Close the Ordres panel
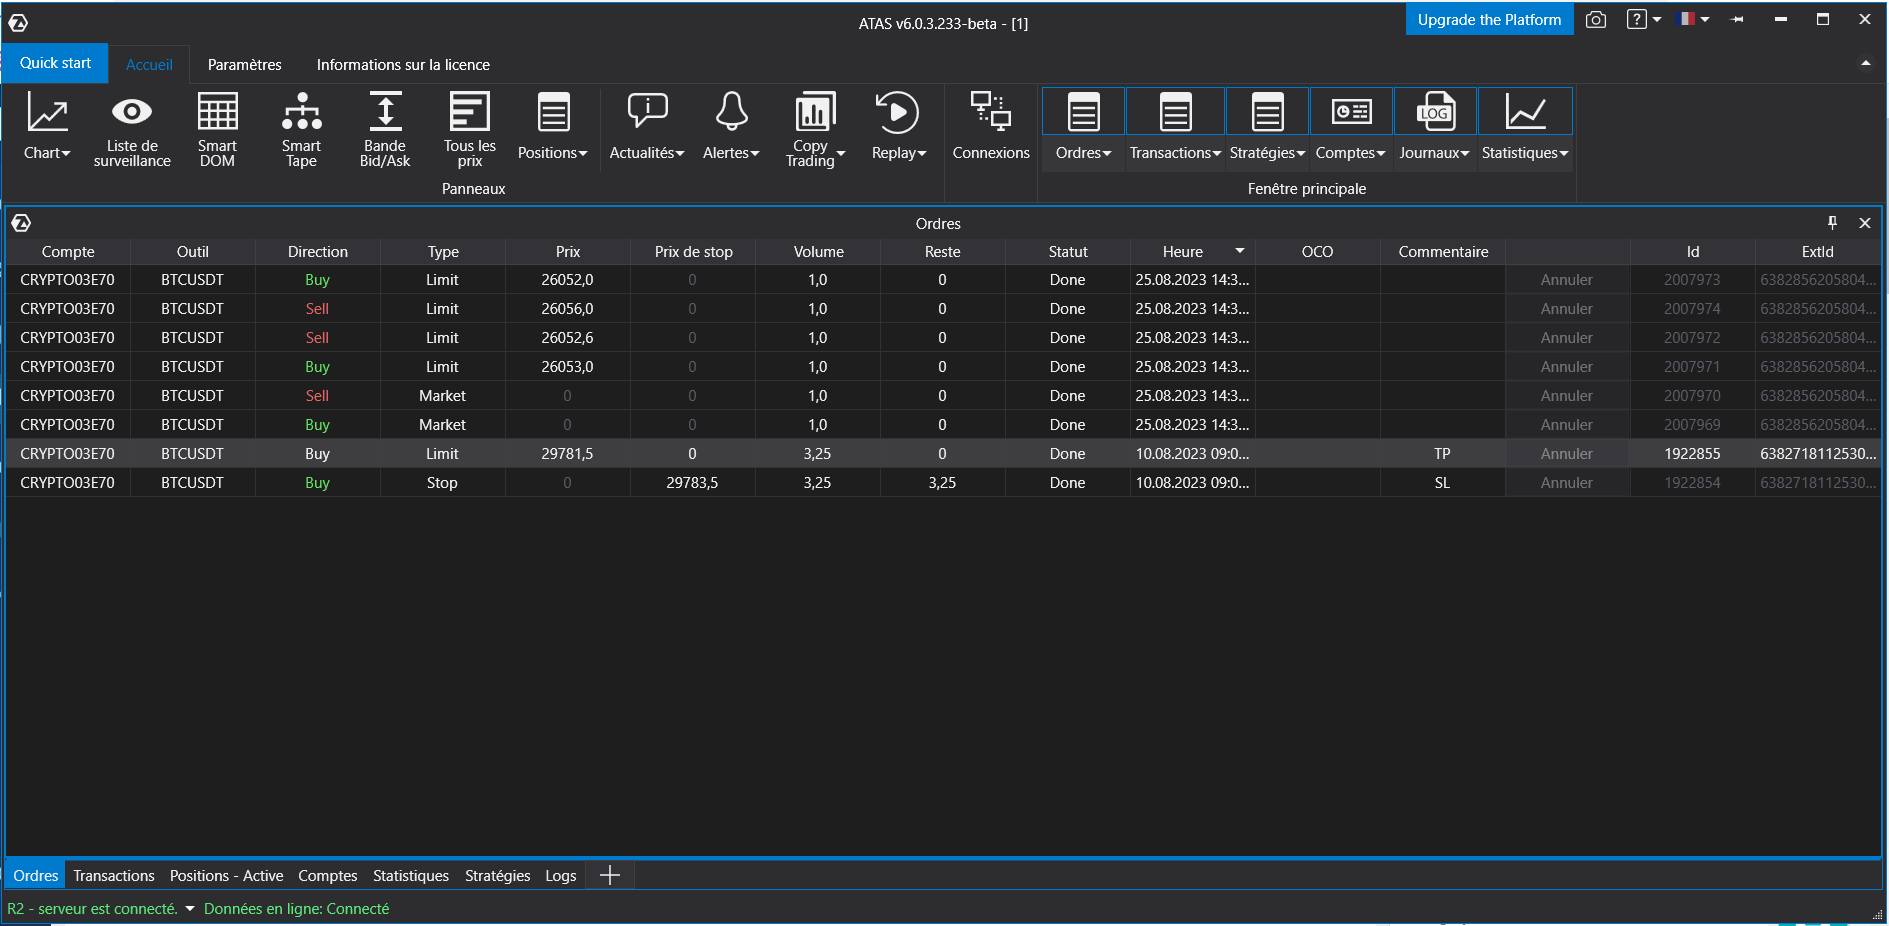Viewport: 1889px width, 926px height. coord(1865,223)
